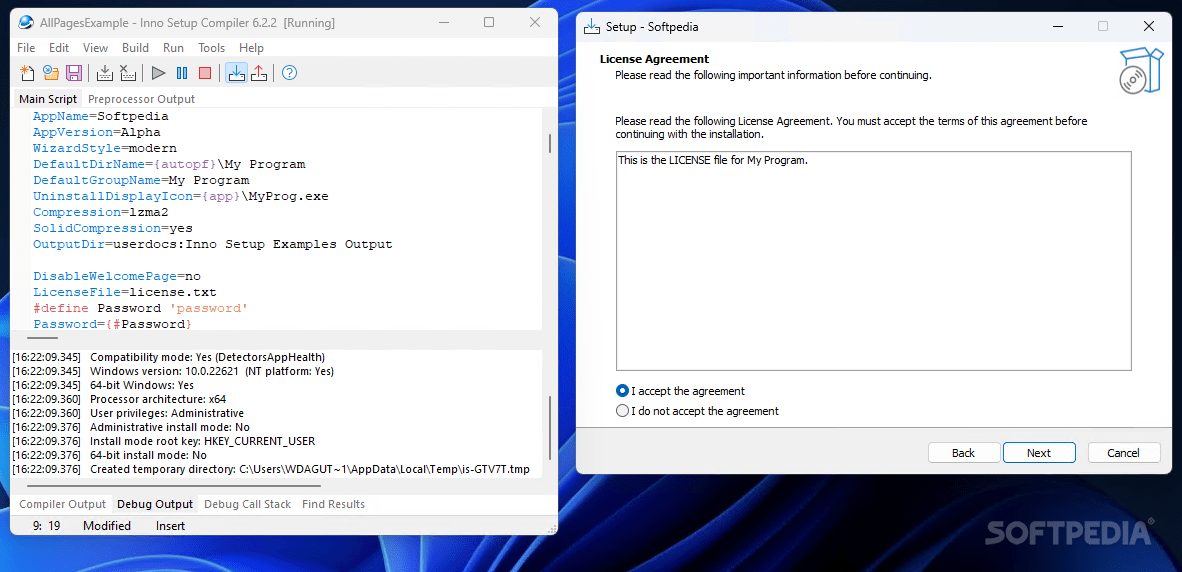Select 'I do not accept the agreement'
Image resolution: width=1182 pixels, height=572 pixels.
[697, 411]
